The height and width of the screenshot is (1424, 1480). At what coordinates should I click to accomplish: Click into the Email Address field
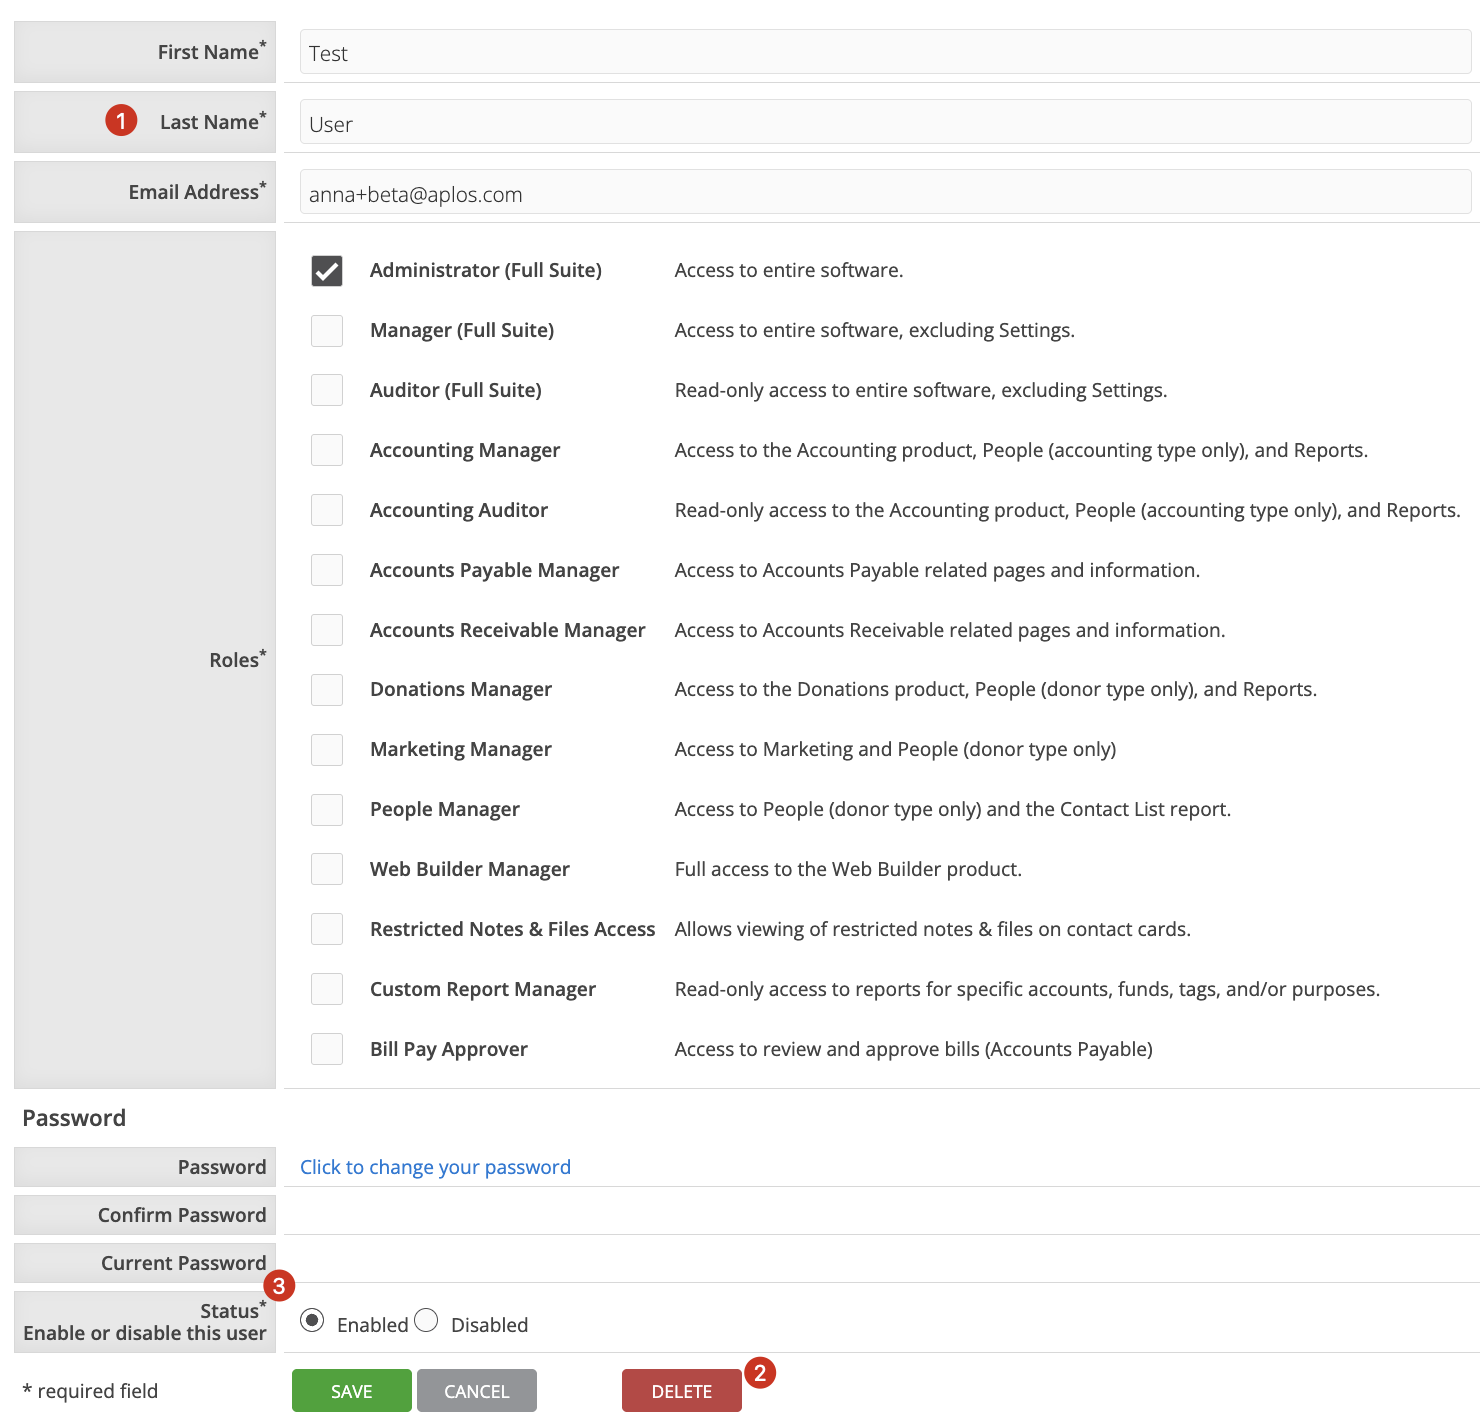click(884, 193)
